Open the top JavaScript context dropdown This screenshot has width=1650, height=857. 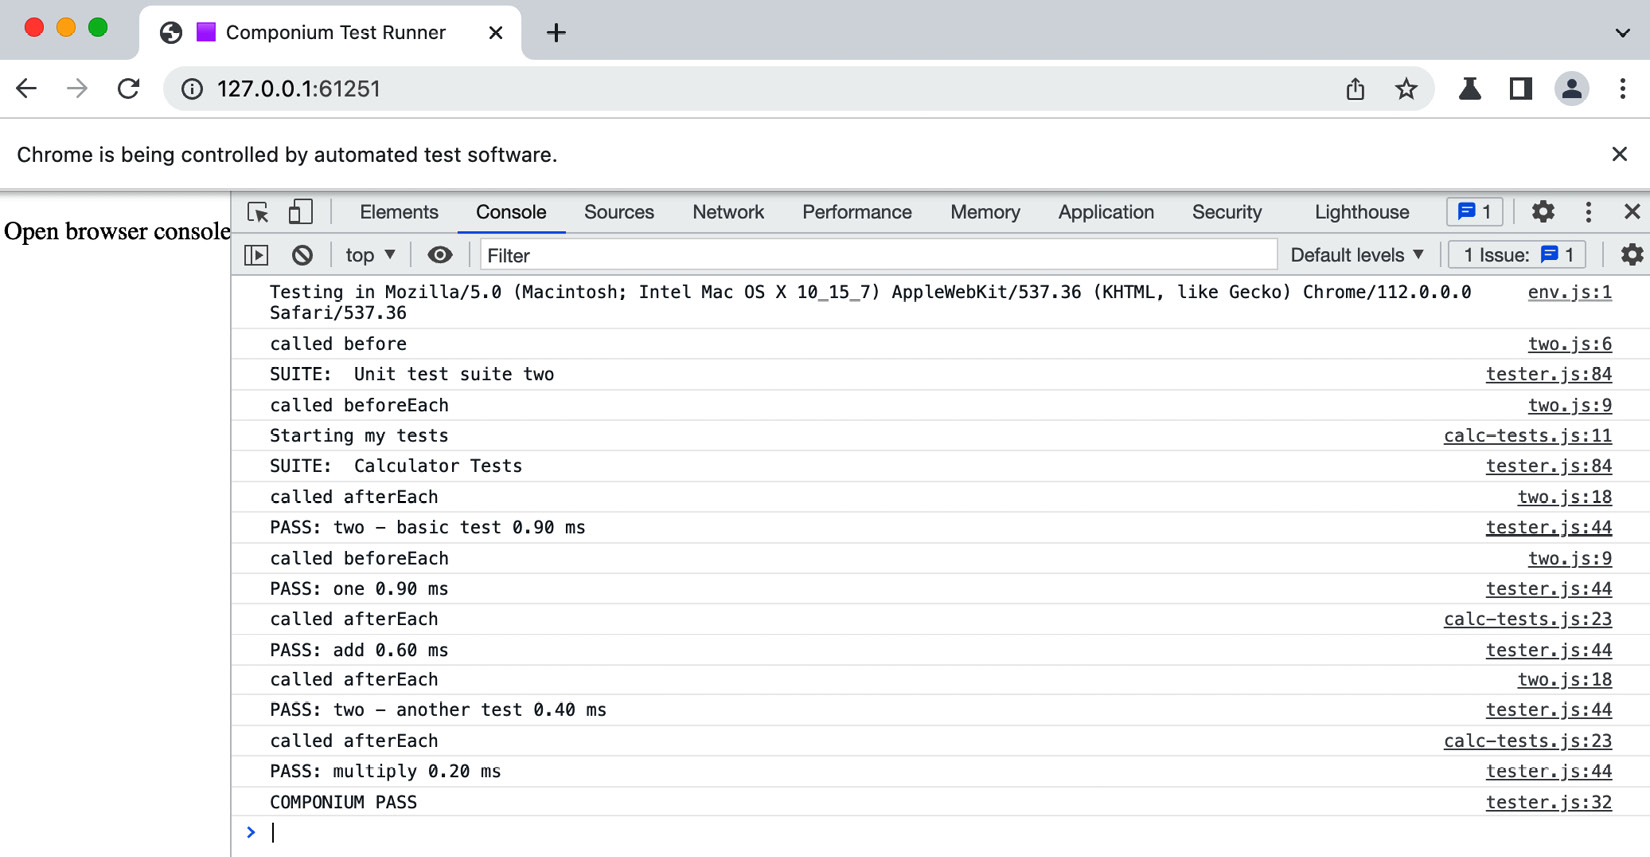click(x=370, y=255)
